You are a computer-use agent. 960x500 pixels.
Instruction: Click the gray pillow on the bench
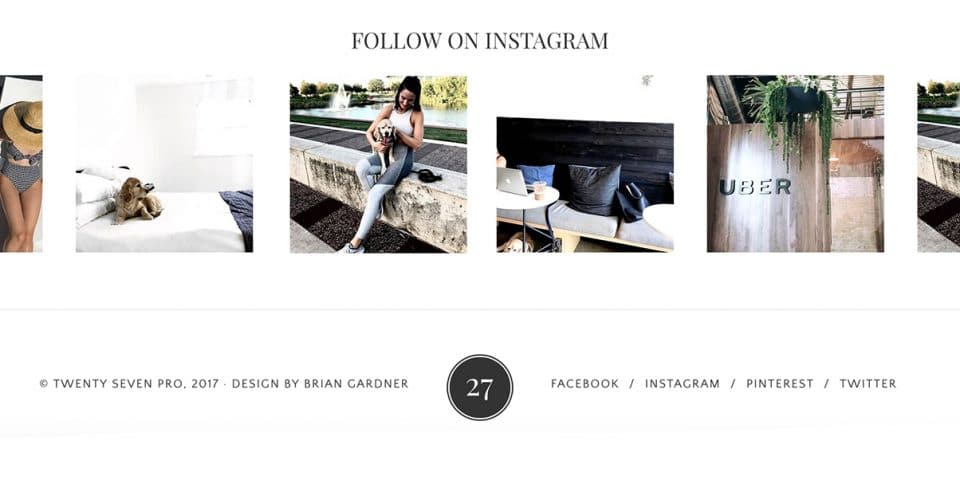[592, 190]
